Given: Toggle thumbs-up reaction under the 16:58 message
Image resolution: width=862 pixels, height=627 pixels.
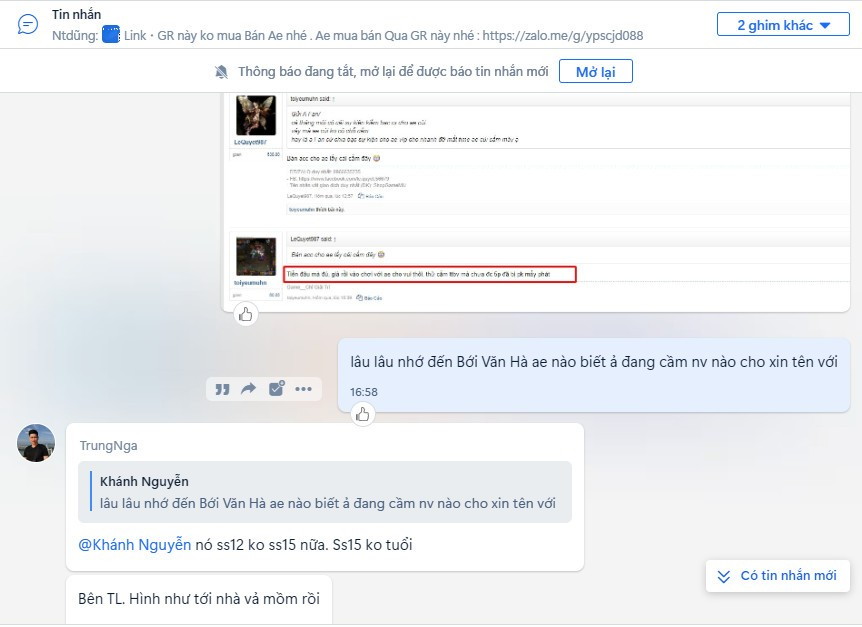Looking at the screenshot, I should tap(363, 414).
